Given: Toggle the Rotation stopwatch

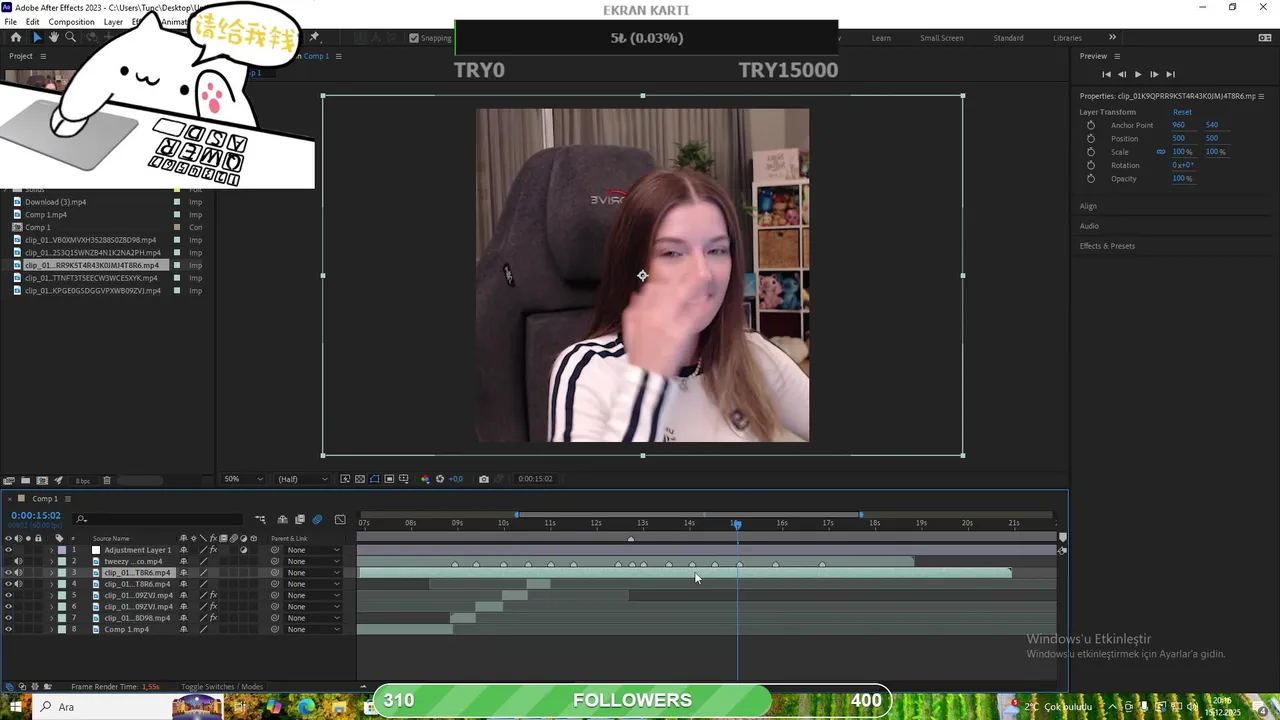Looking at the screenshot, I should click(1090, 165).
